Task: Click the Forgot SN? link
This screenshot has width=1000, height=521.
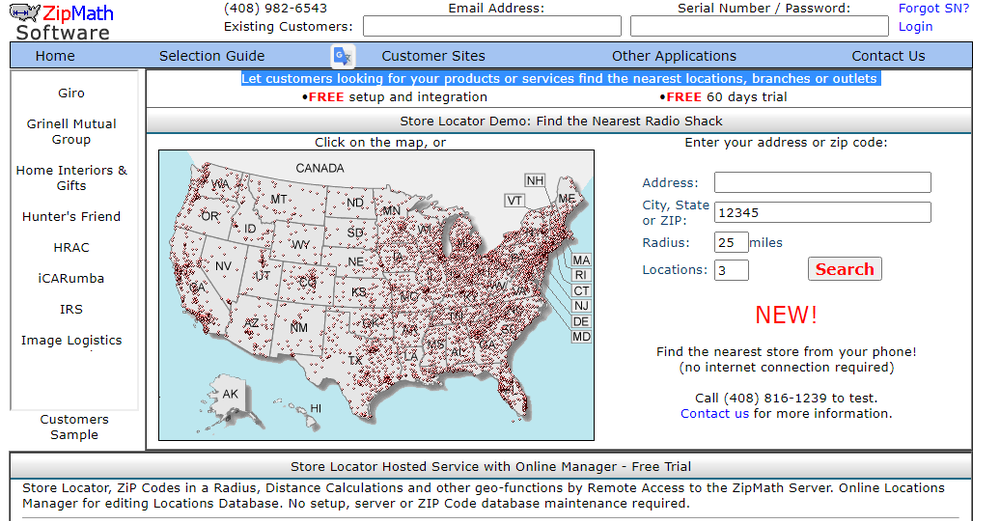Action: pos(934,8)
